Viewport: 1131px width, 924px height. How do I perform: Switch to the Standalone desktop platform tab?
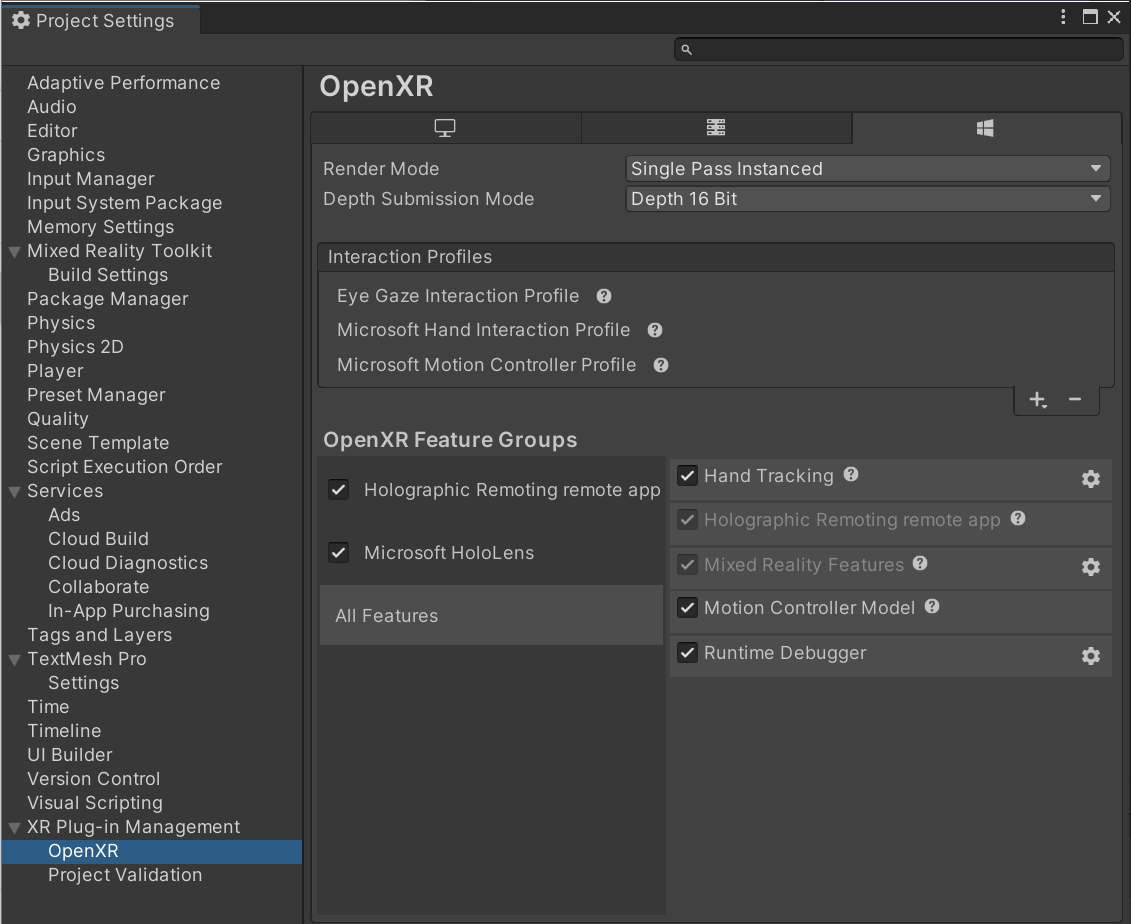click(445, 128)
